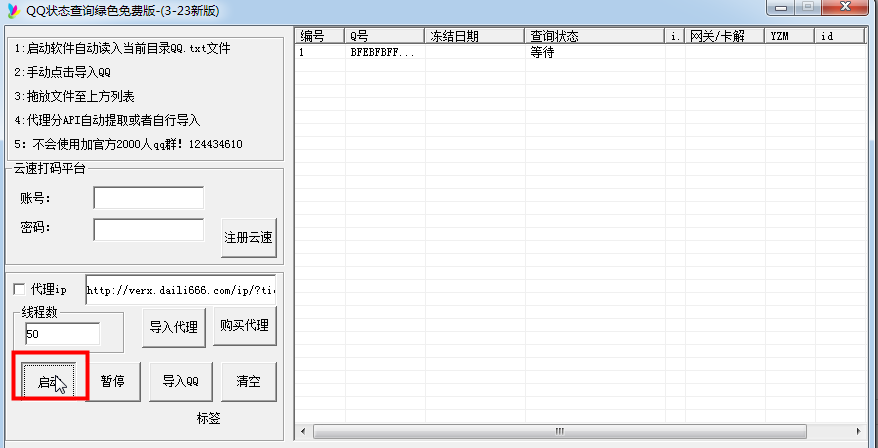Click the 冻结日期 column header

[x=474, y=36]
